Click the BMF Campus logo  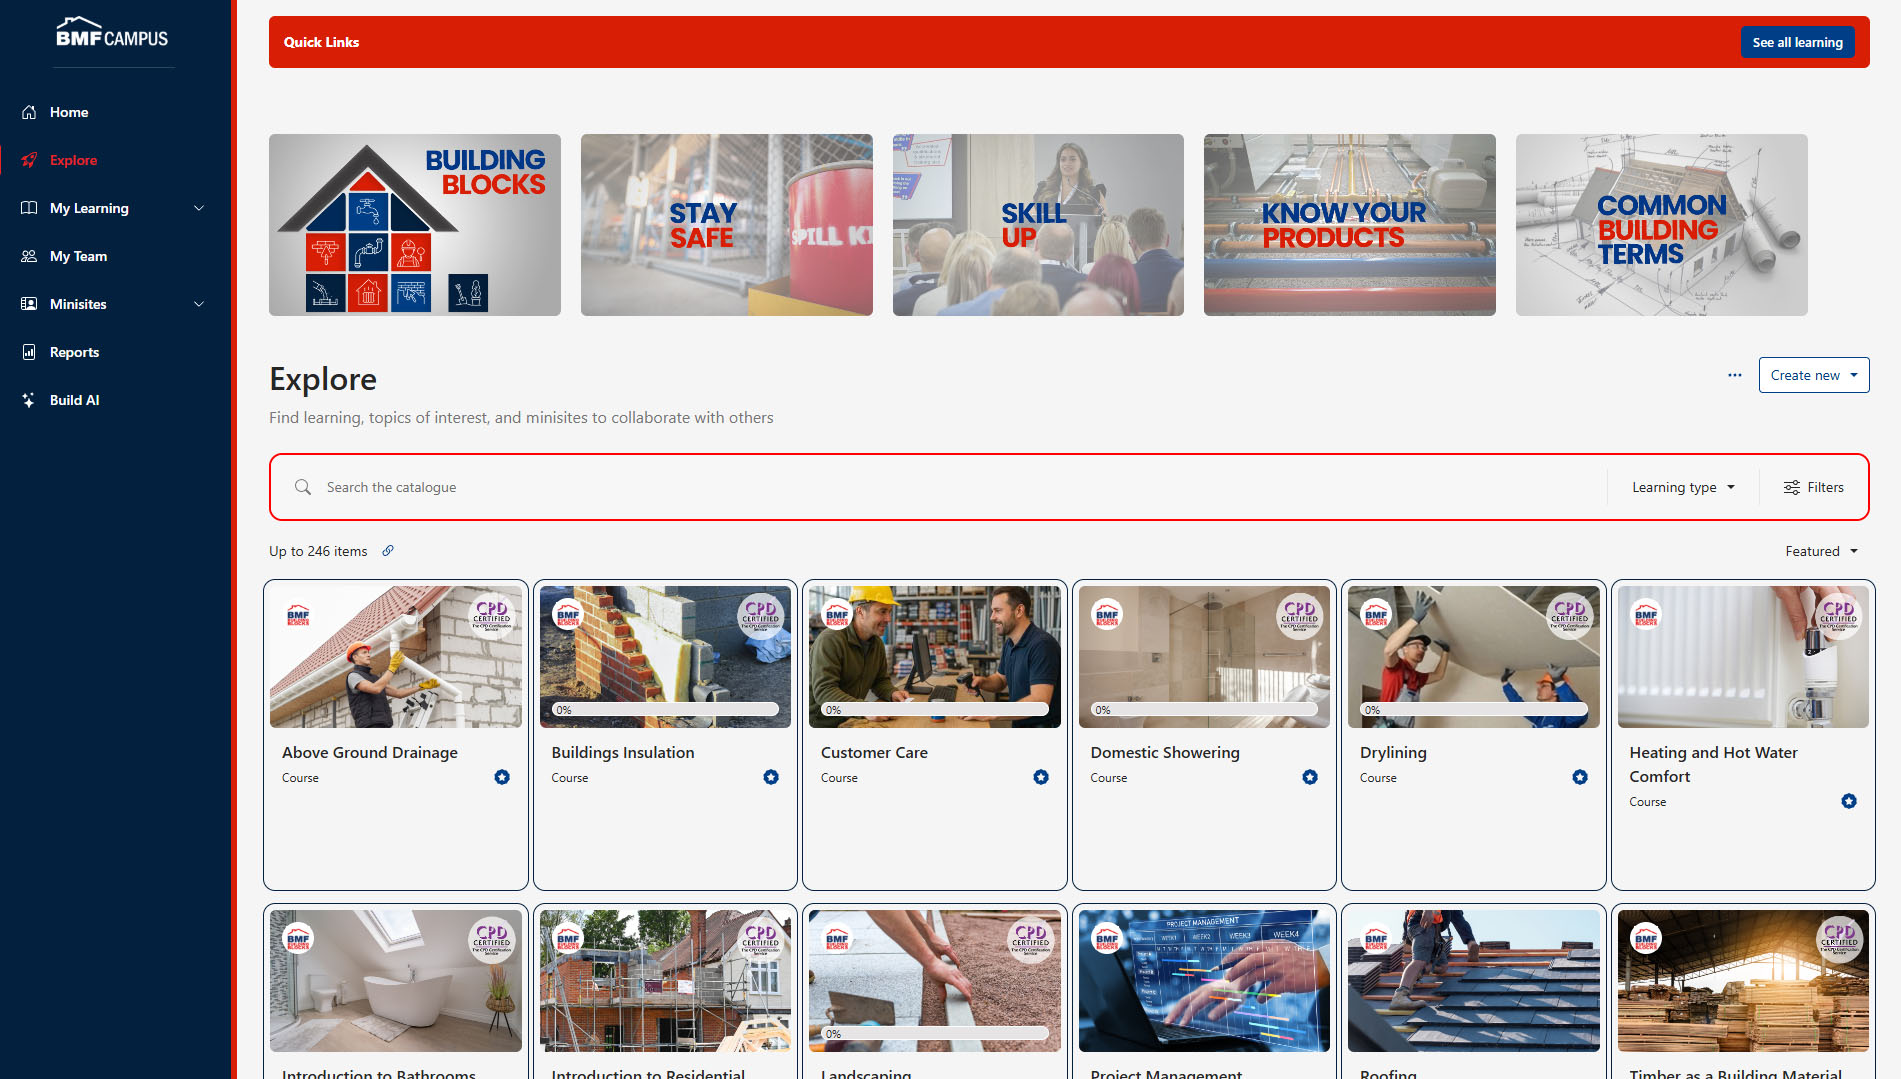tap(112, 33)
